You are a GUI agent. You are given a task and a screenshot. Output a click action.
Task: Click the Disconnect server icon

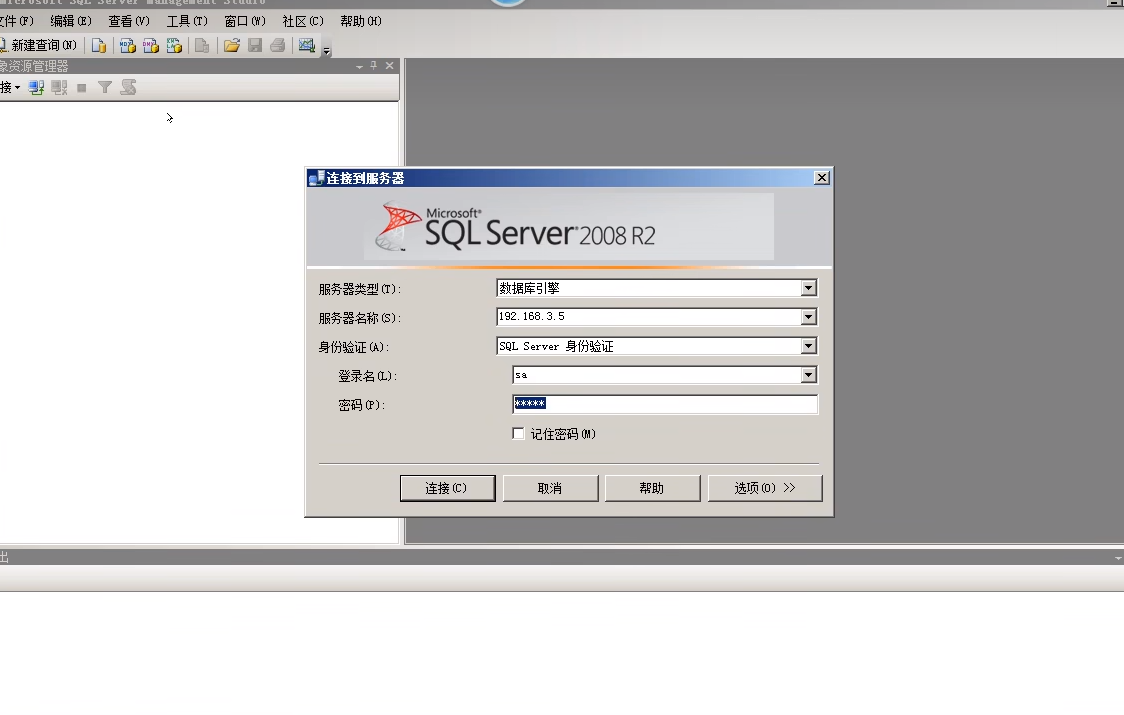tap(59, 87)
